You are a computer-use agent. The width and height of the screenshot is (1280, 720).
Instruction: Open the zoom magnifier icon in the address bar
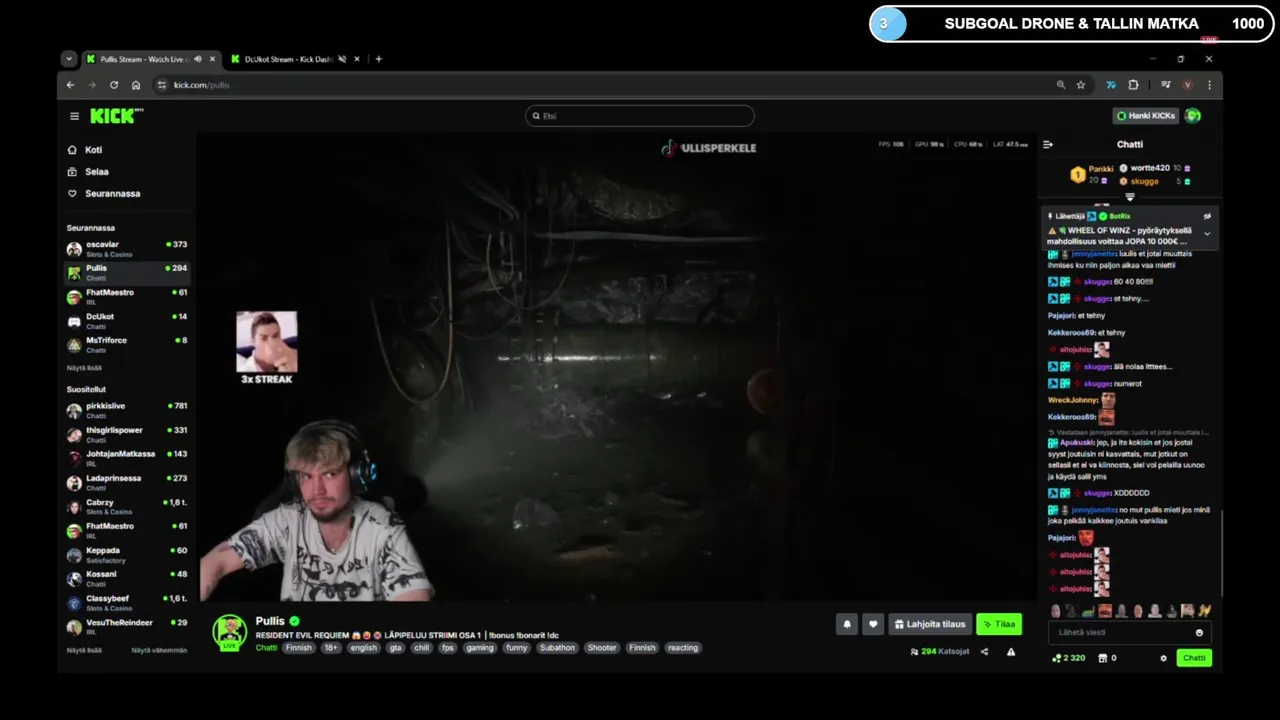pyautogui.click(x=1061, y=85)
